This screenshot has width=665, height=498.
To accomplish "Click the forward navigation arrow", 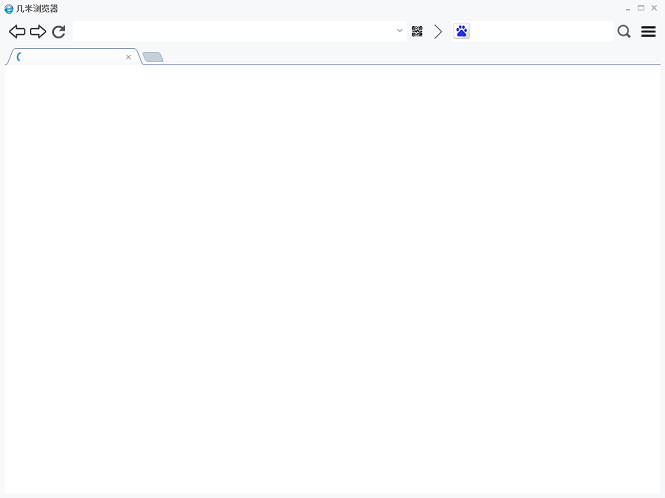I will (x=38, y=31).
